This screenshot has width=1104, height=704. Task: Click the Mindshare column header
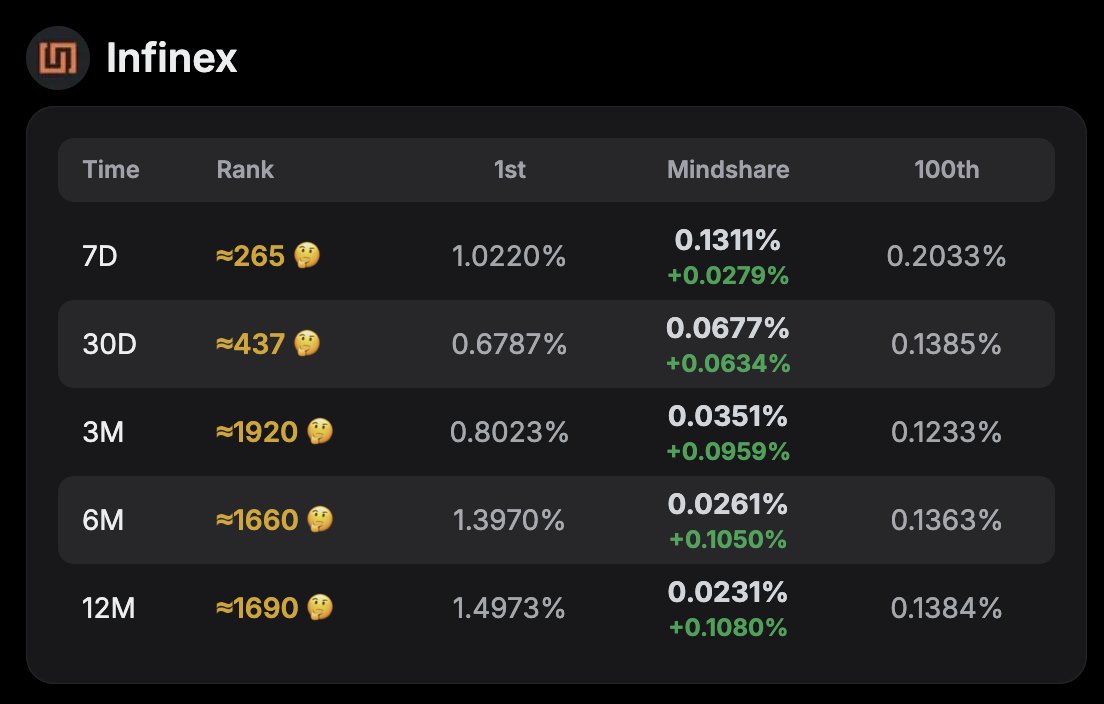click(x=728, y=170)
